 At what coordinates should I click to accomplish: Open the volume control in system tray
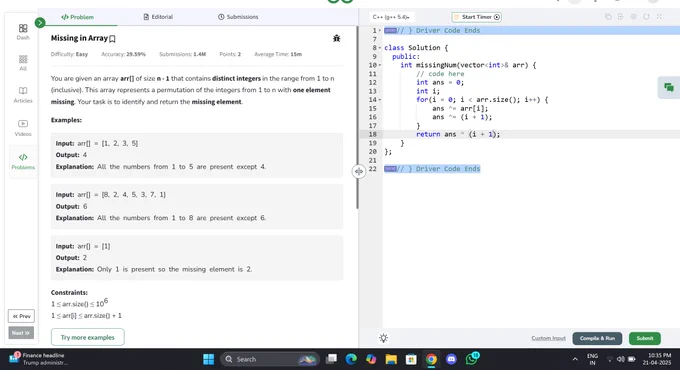621,359
